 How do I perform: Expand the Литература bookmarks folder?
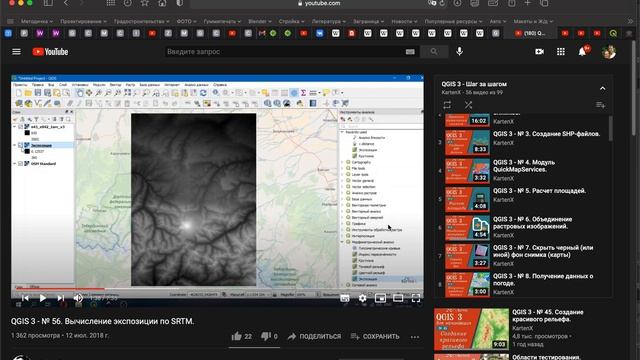329,21
